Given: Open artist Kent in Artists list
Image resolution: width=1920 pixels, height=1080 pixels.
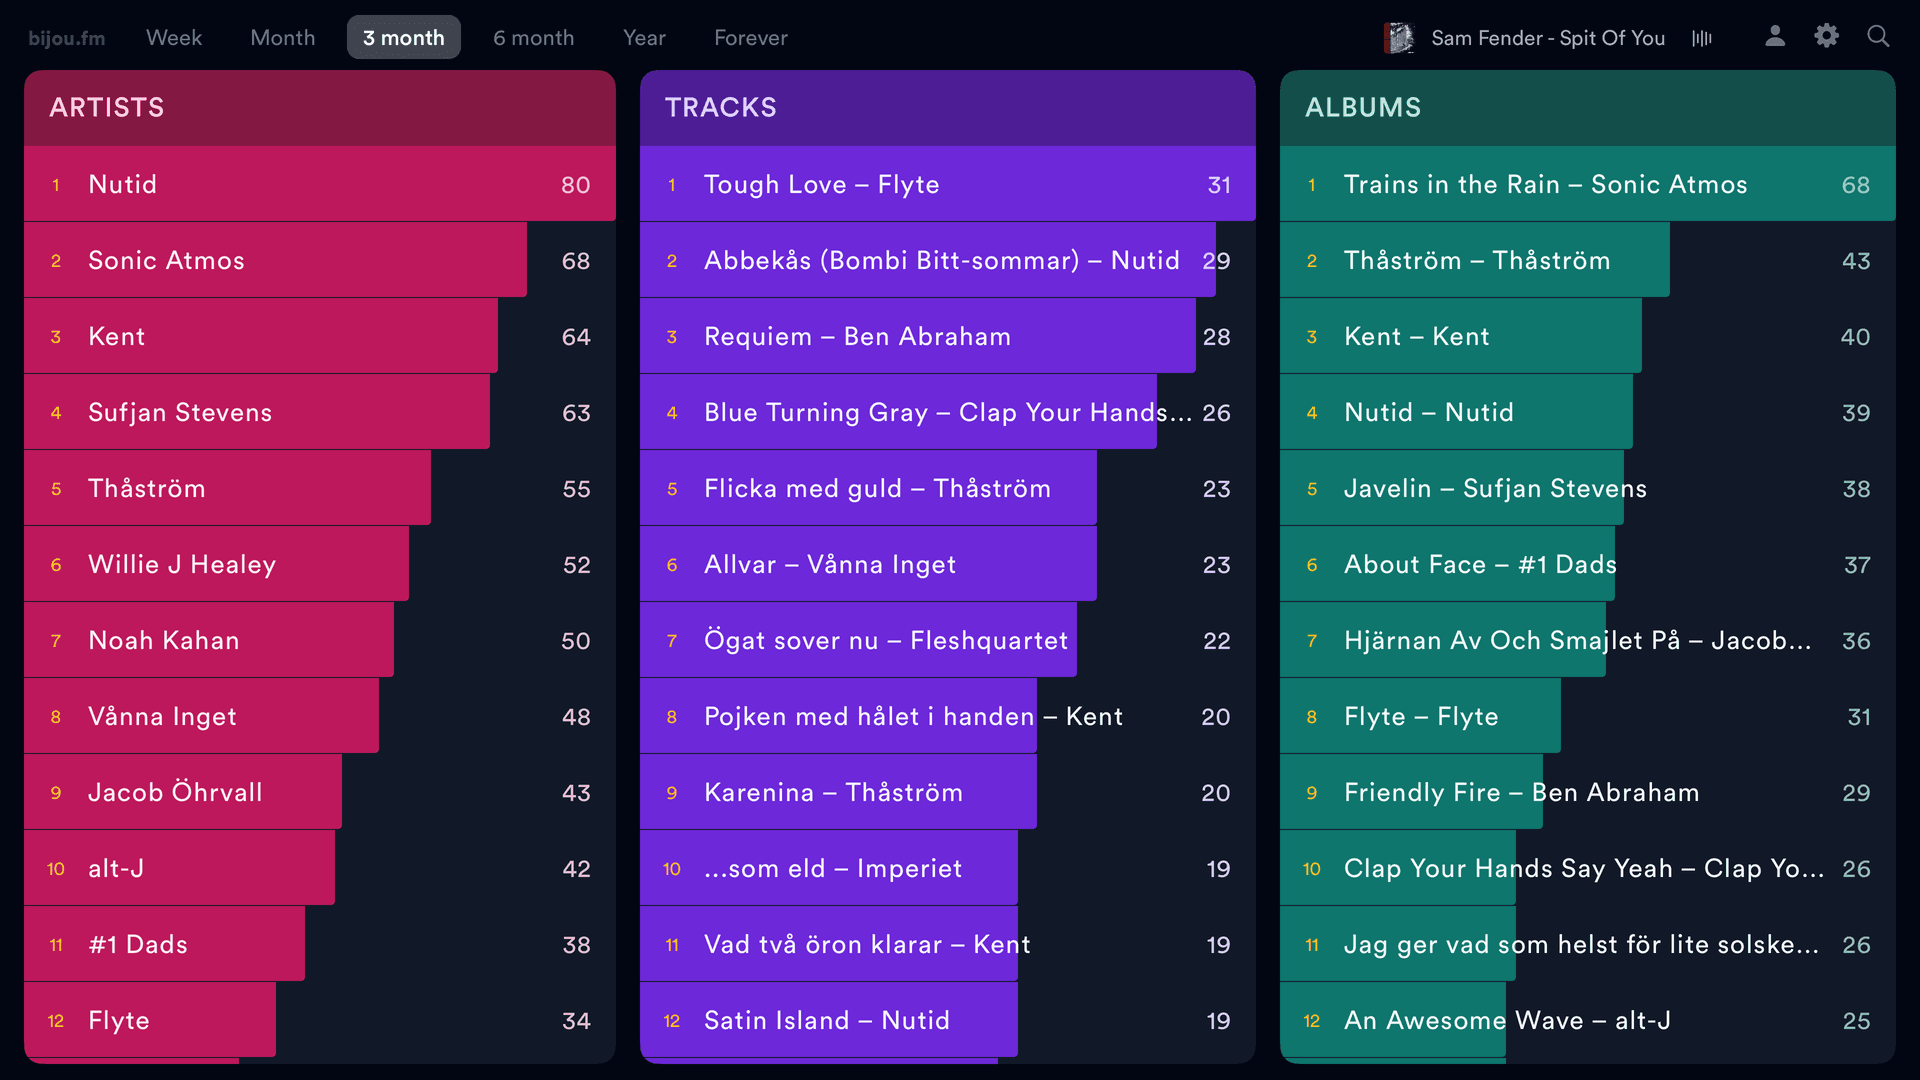Looking at the screenshot, I should (320, 336).
